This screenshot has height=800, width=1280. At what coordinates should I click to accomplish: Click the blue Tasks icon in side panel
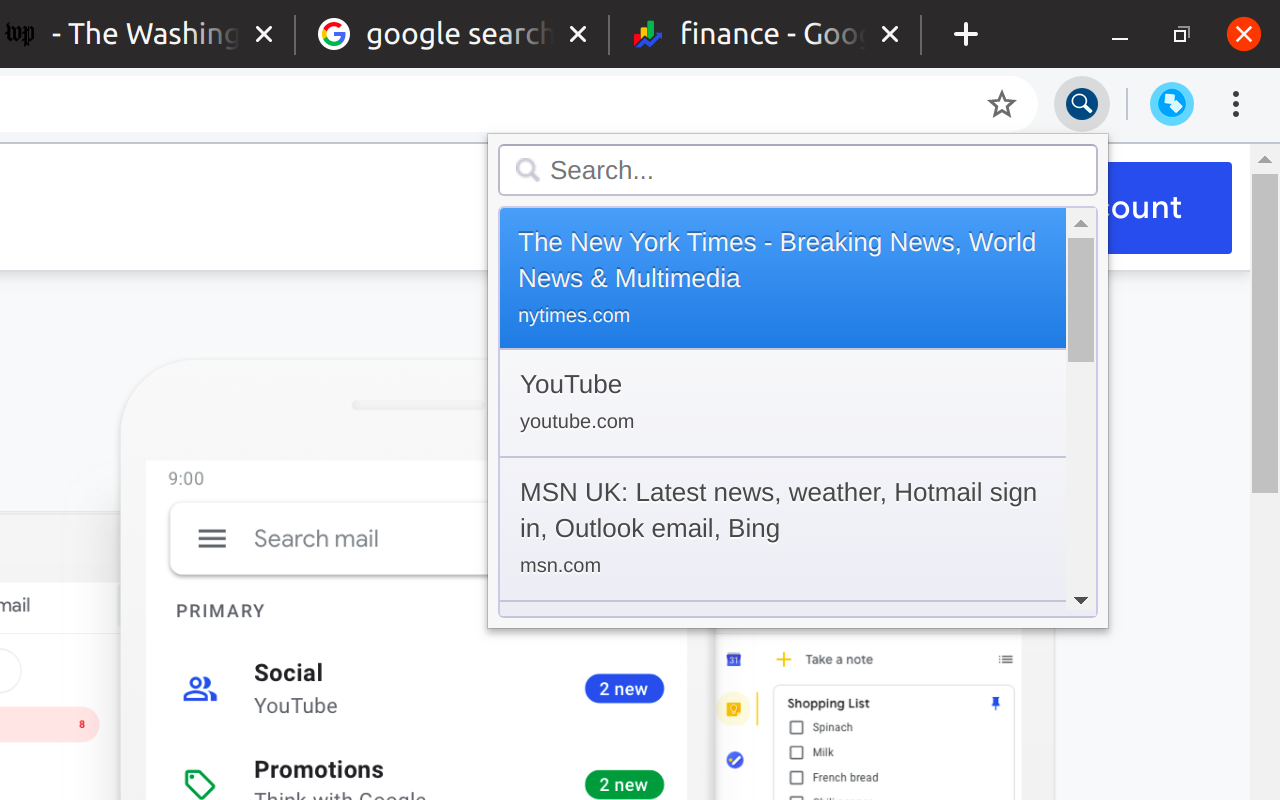[x=734, y=760]
